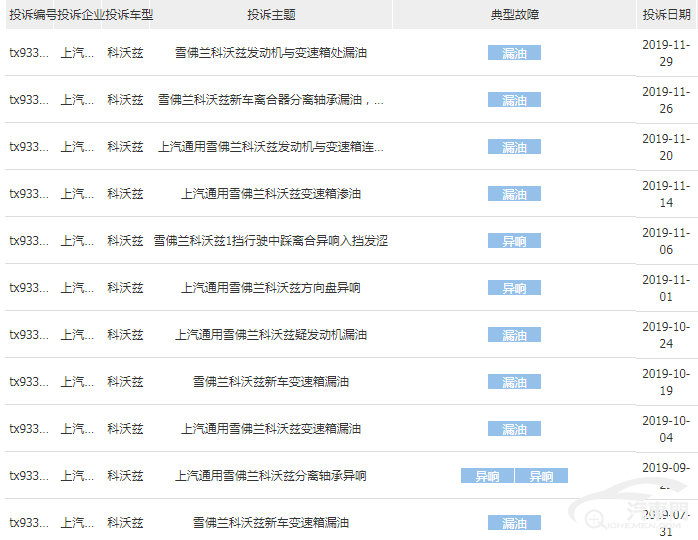This screenshot has height=540, width=698.
Task: Select the date 2019-11-26
Action: tap(666, 100)
